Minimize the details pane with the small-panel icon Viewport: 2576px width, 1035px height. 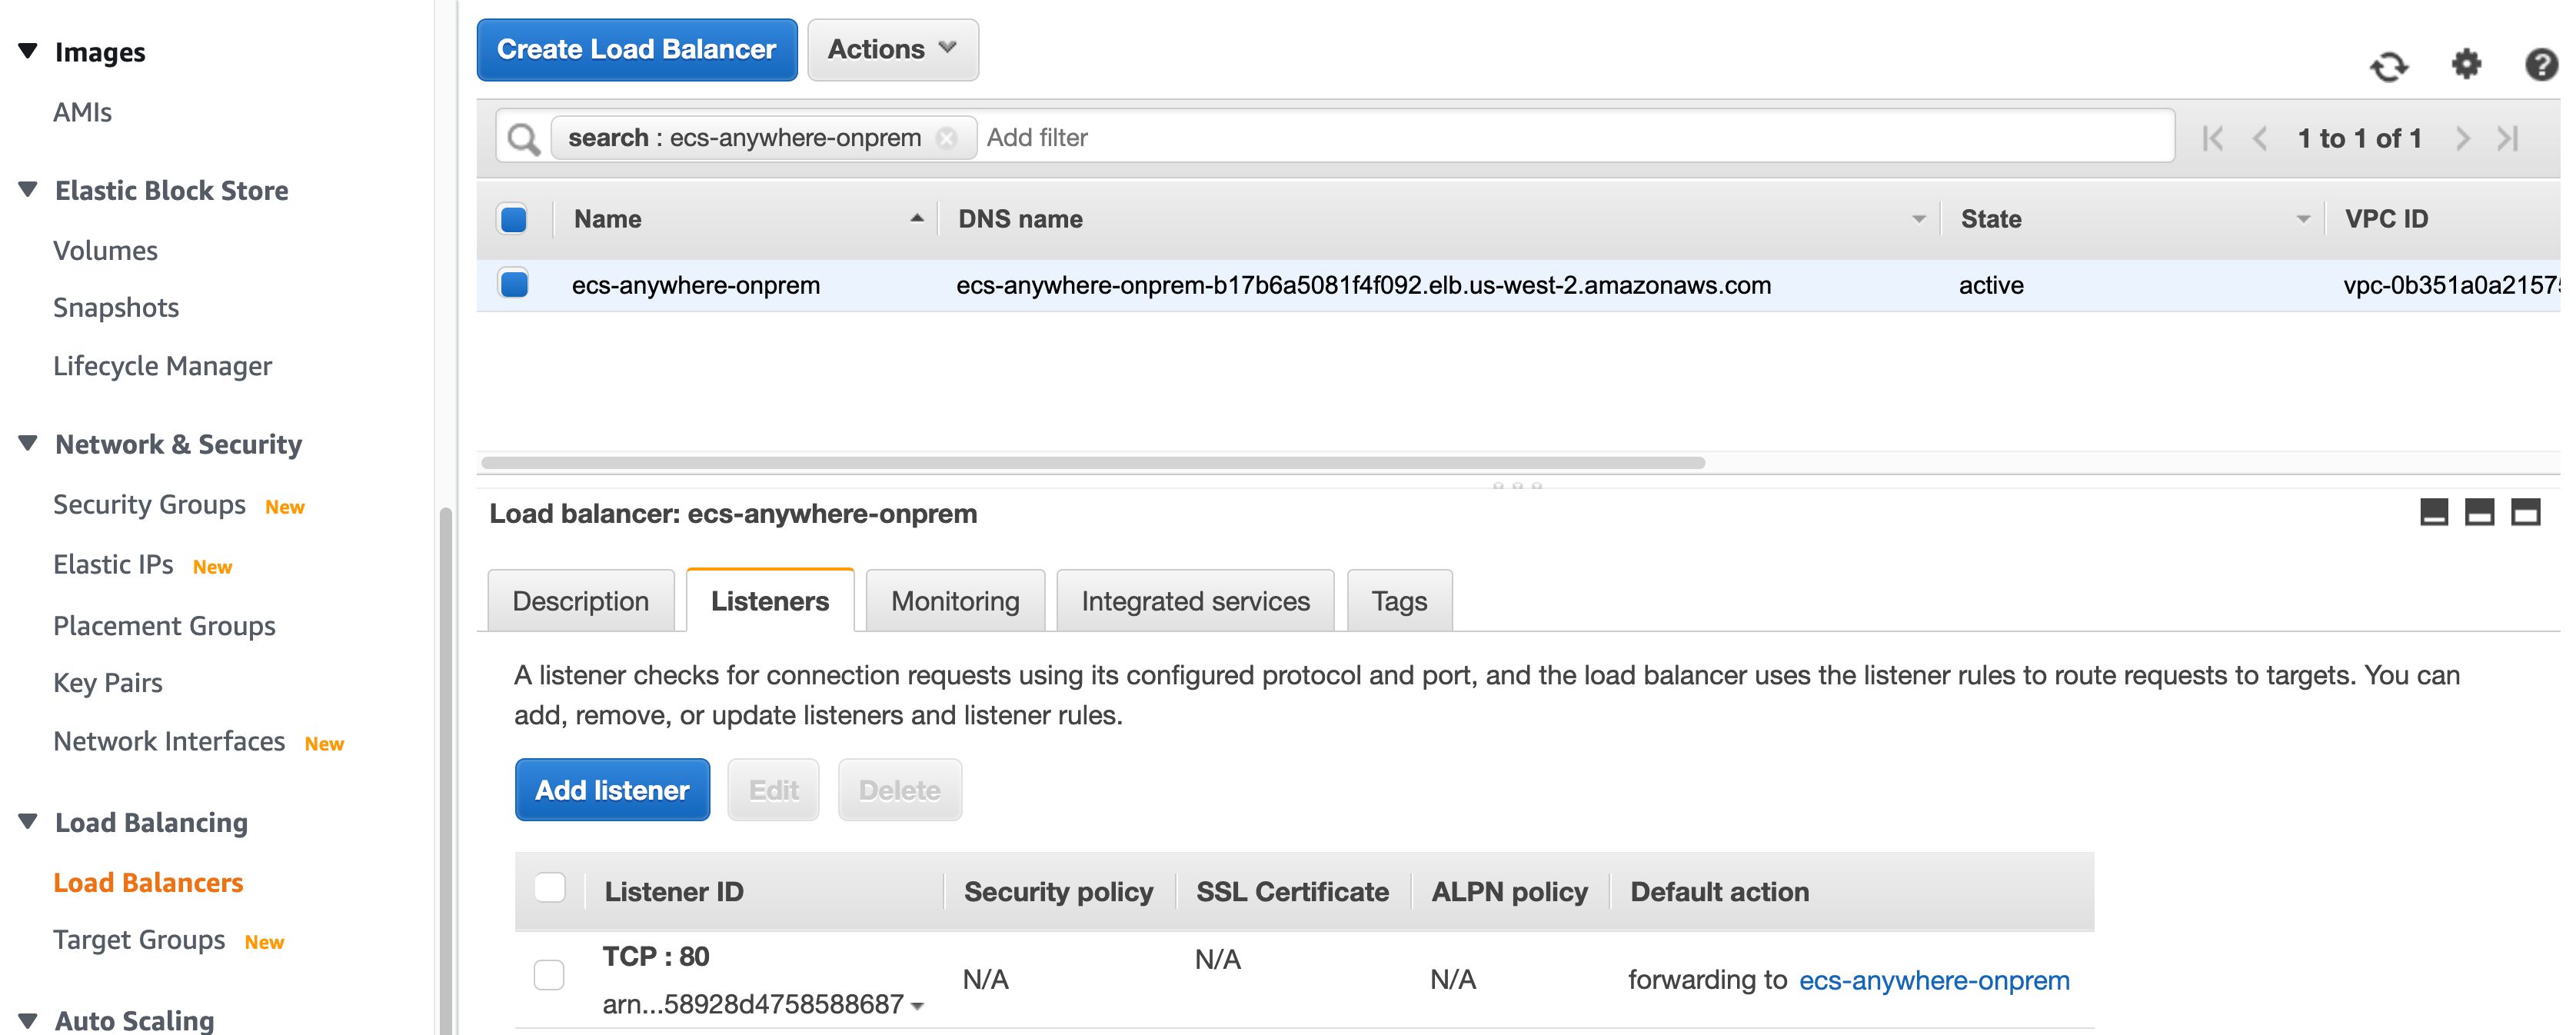2433,512
